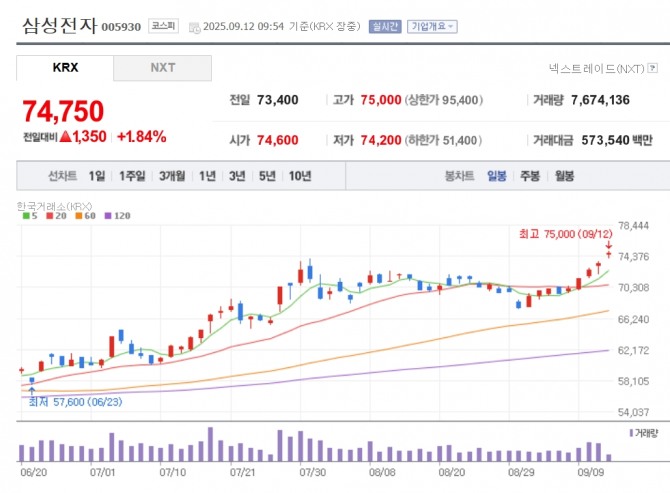Switch to the NXT tab
The width and height of the screenshot is (670, 493).
(x=162, y=68)
